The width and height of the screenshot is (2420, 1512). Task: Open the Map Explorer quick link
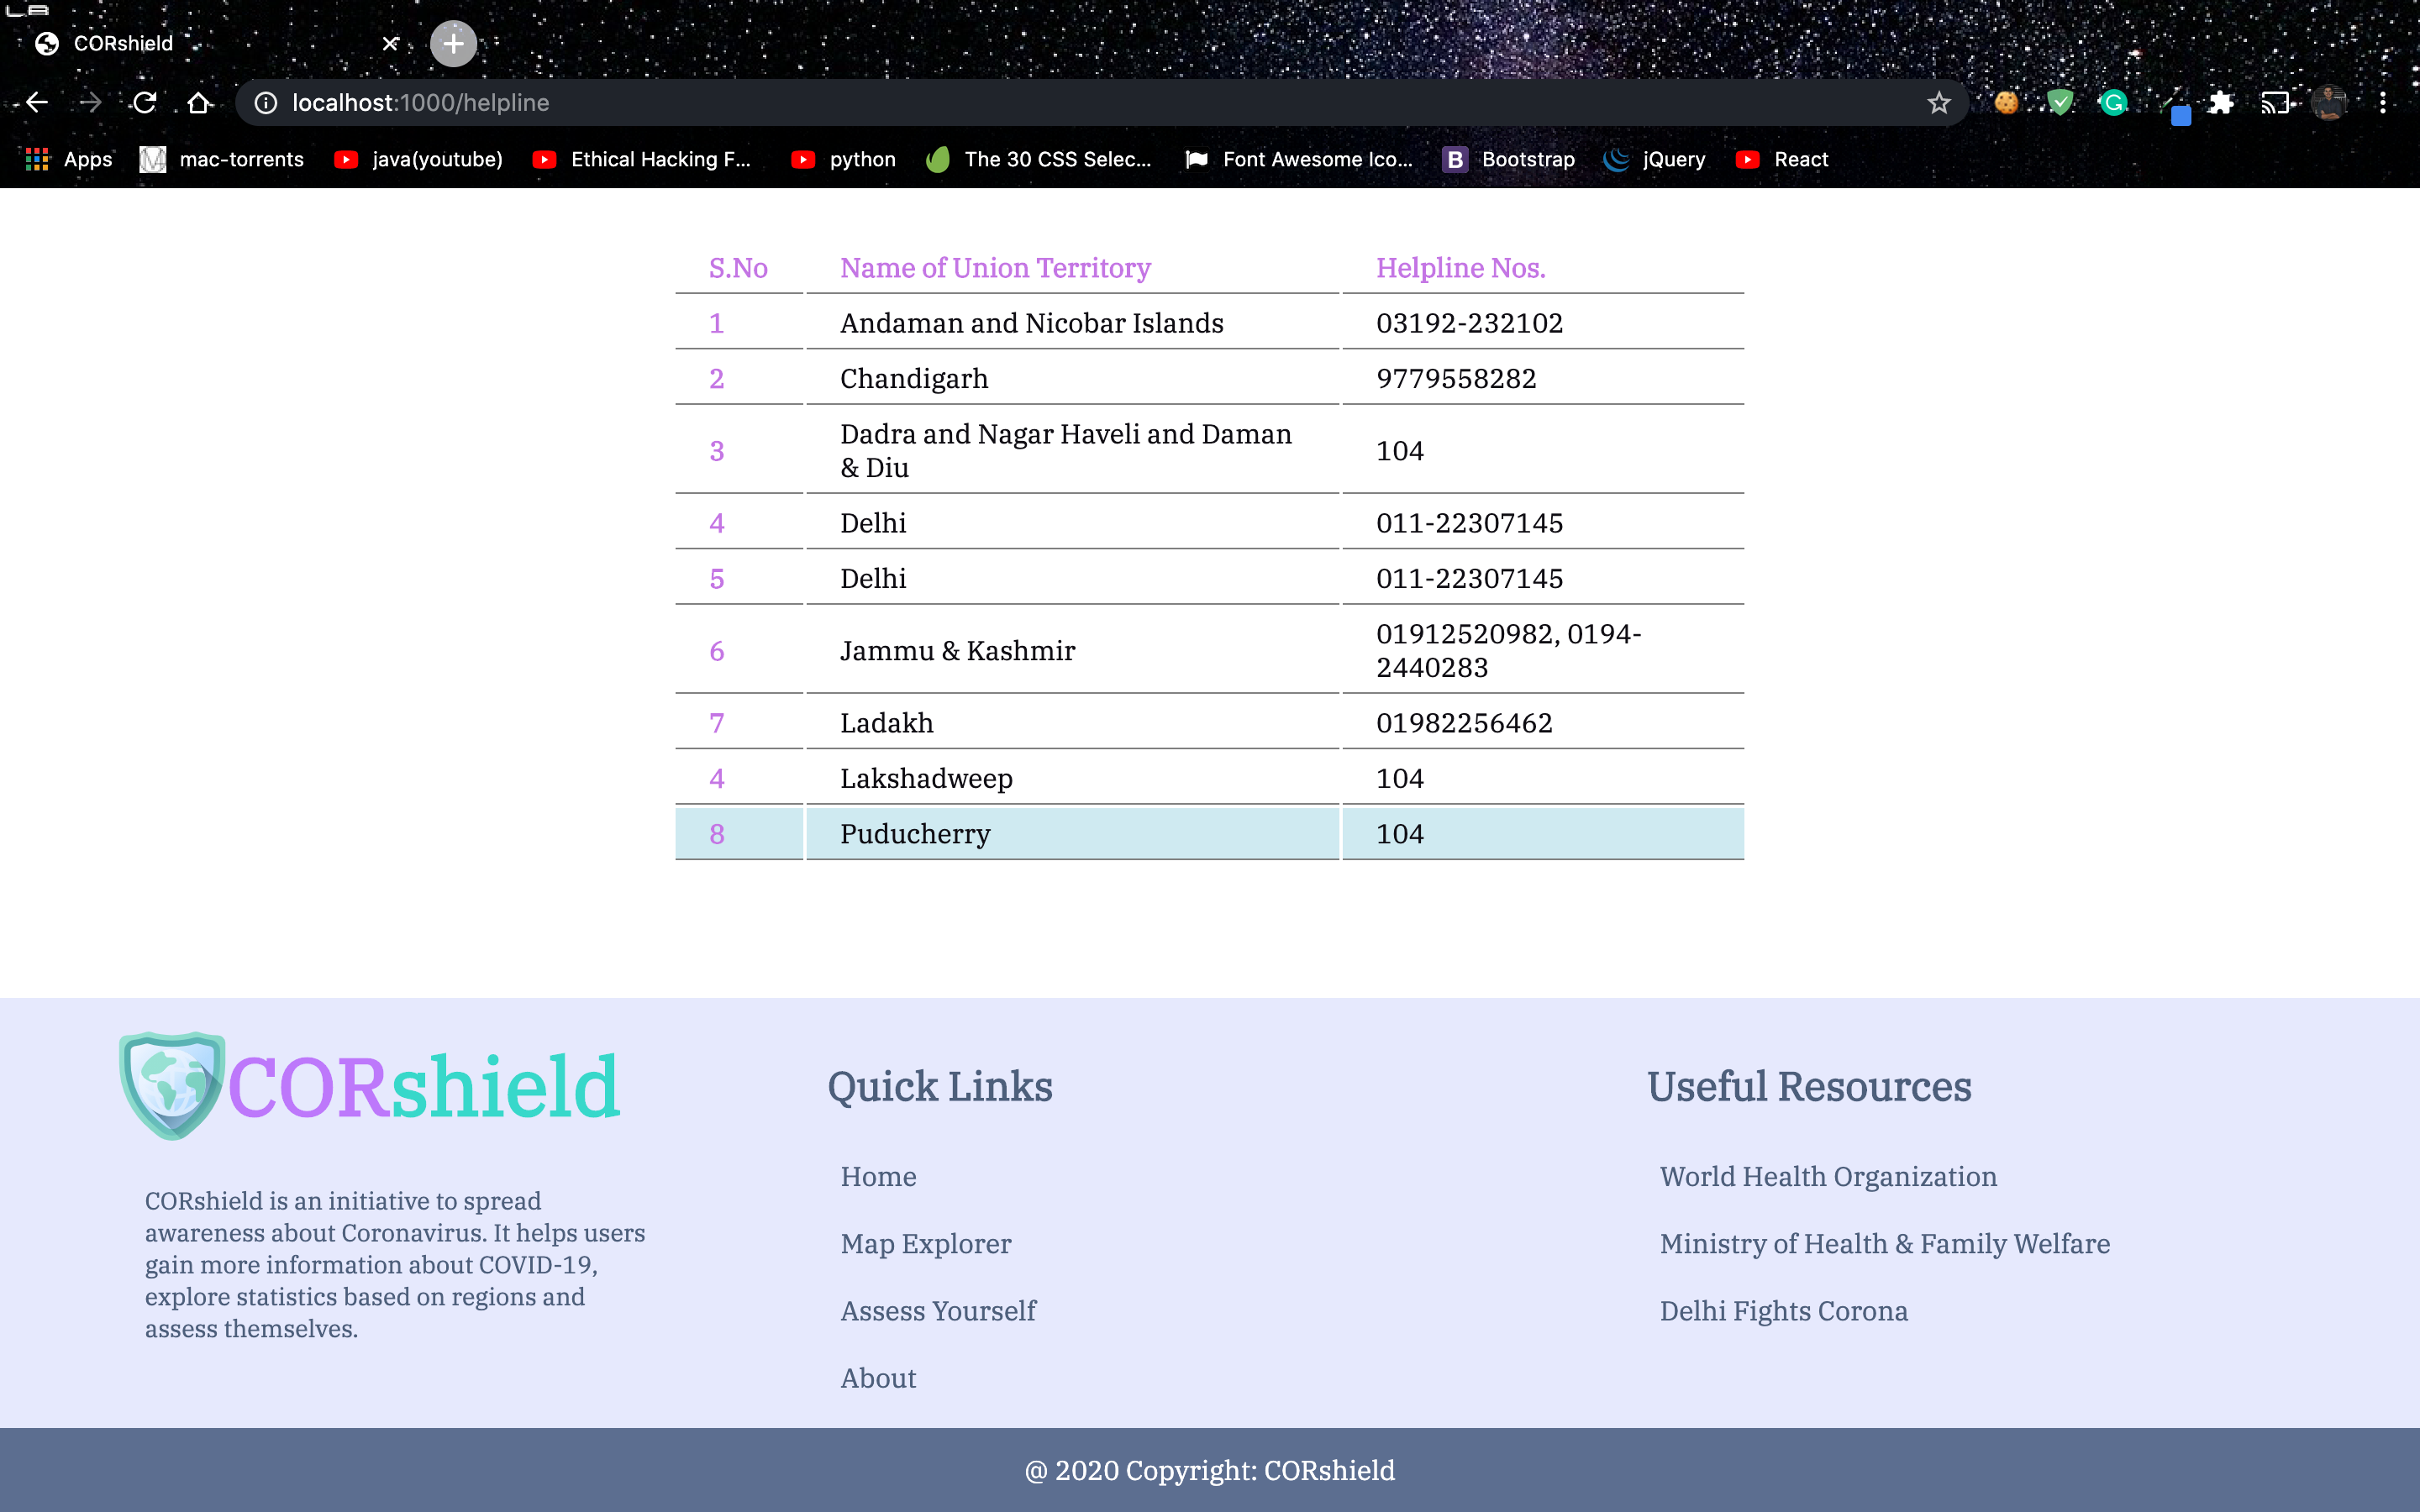(x=925, y=1243)
